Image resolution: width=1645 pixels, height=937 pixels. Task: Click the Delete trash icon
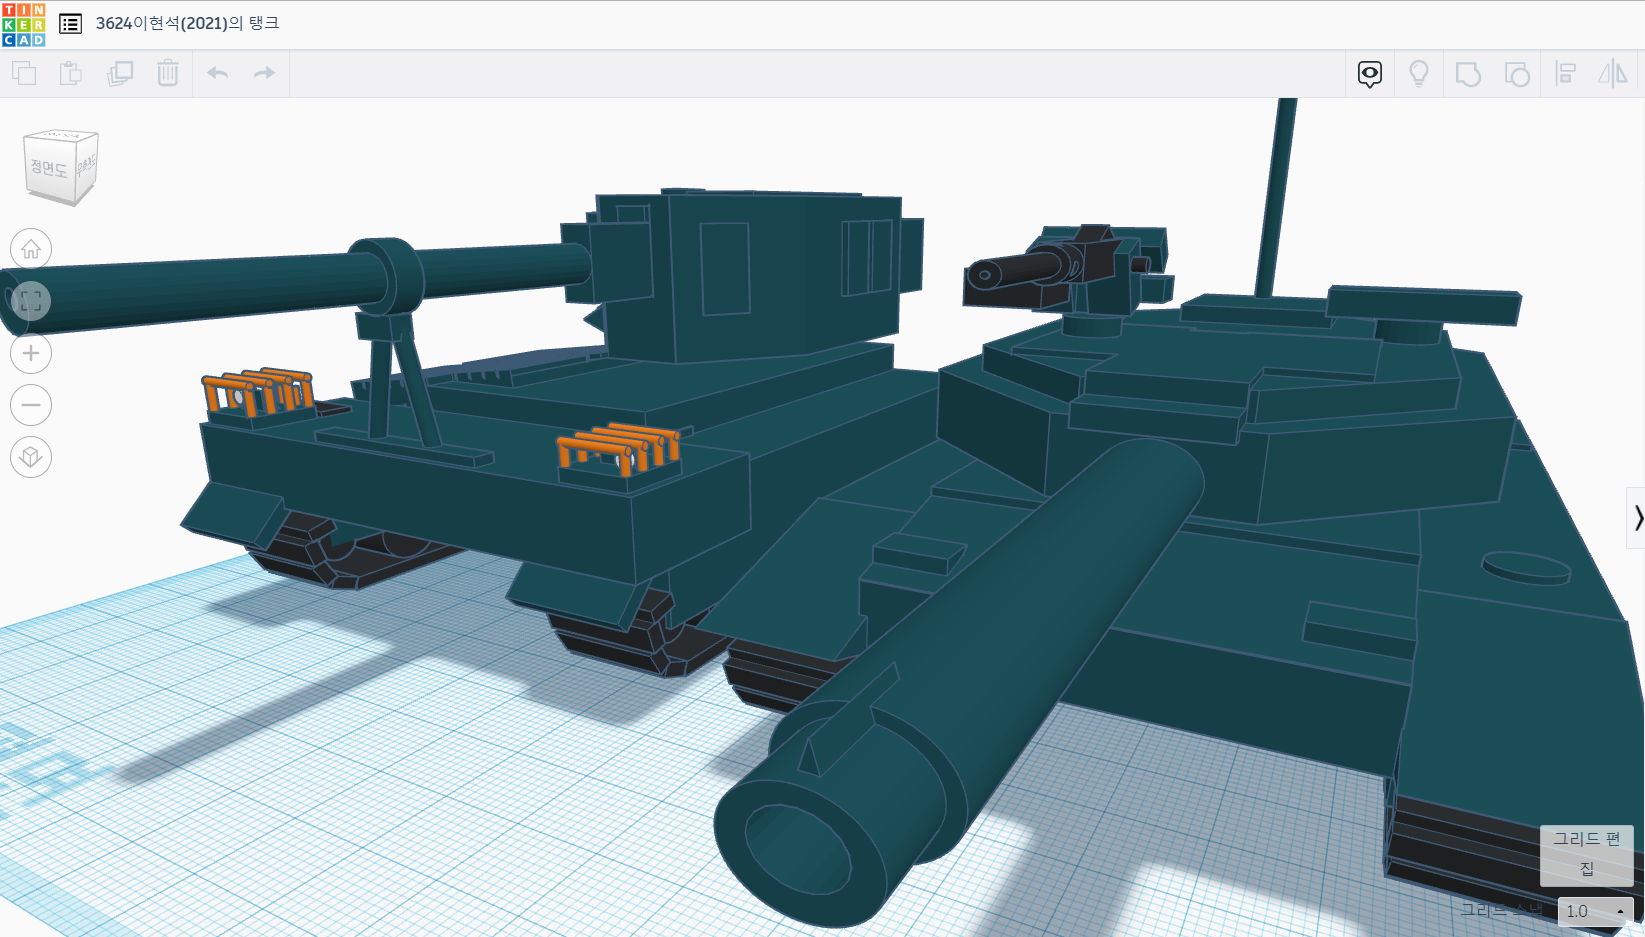(x=168, y=73)
